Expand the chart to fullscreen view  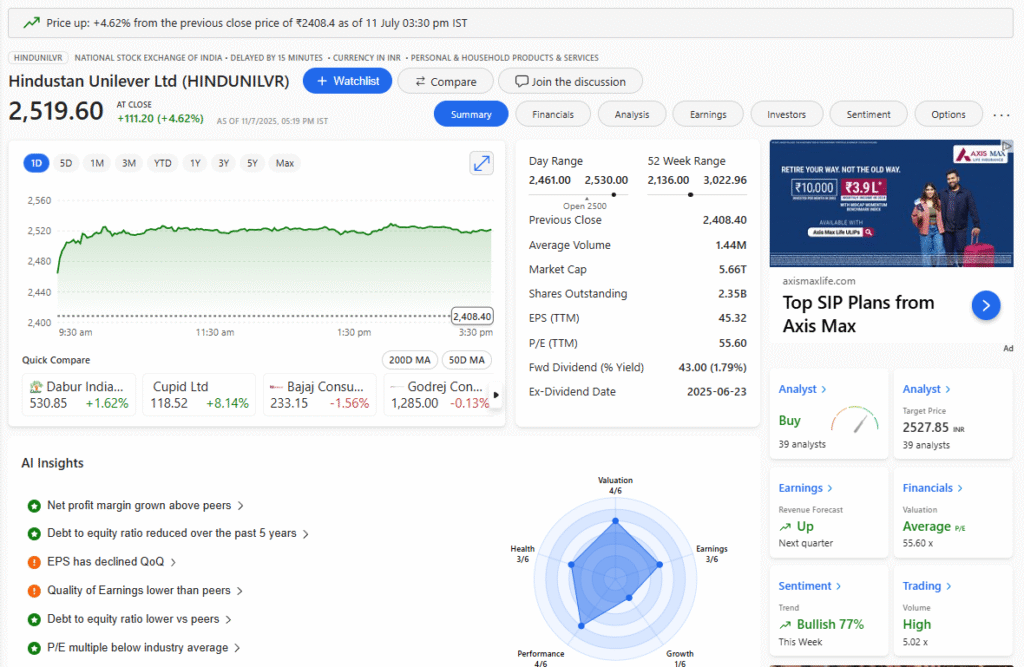pyautogui.click(x=481, y=163)
